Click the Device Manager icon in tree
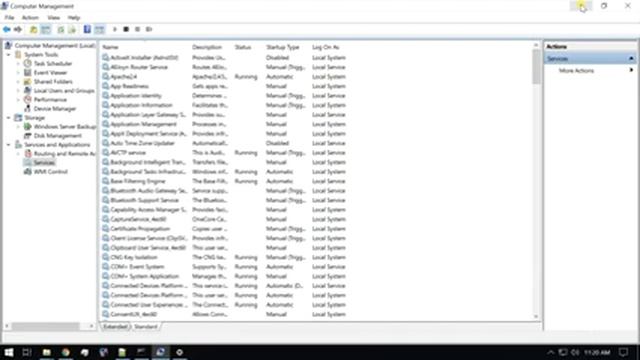This screenshot has width=640, height=360. [x=27, y=108]
